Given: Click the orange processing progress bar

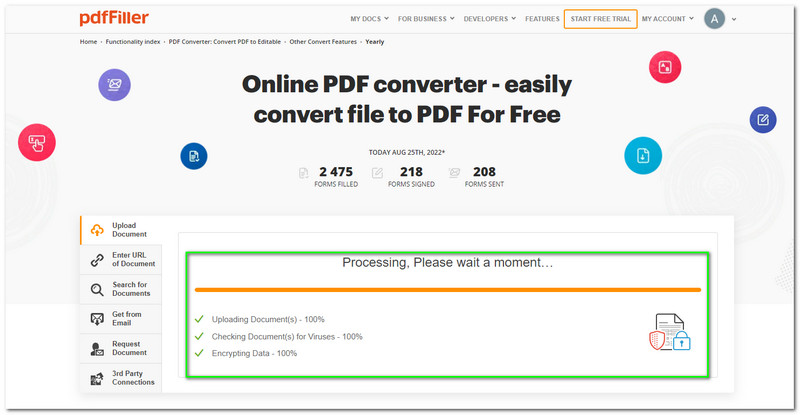Looking at the screenshot, I should tap(447, 290).
